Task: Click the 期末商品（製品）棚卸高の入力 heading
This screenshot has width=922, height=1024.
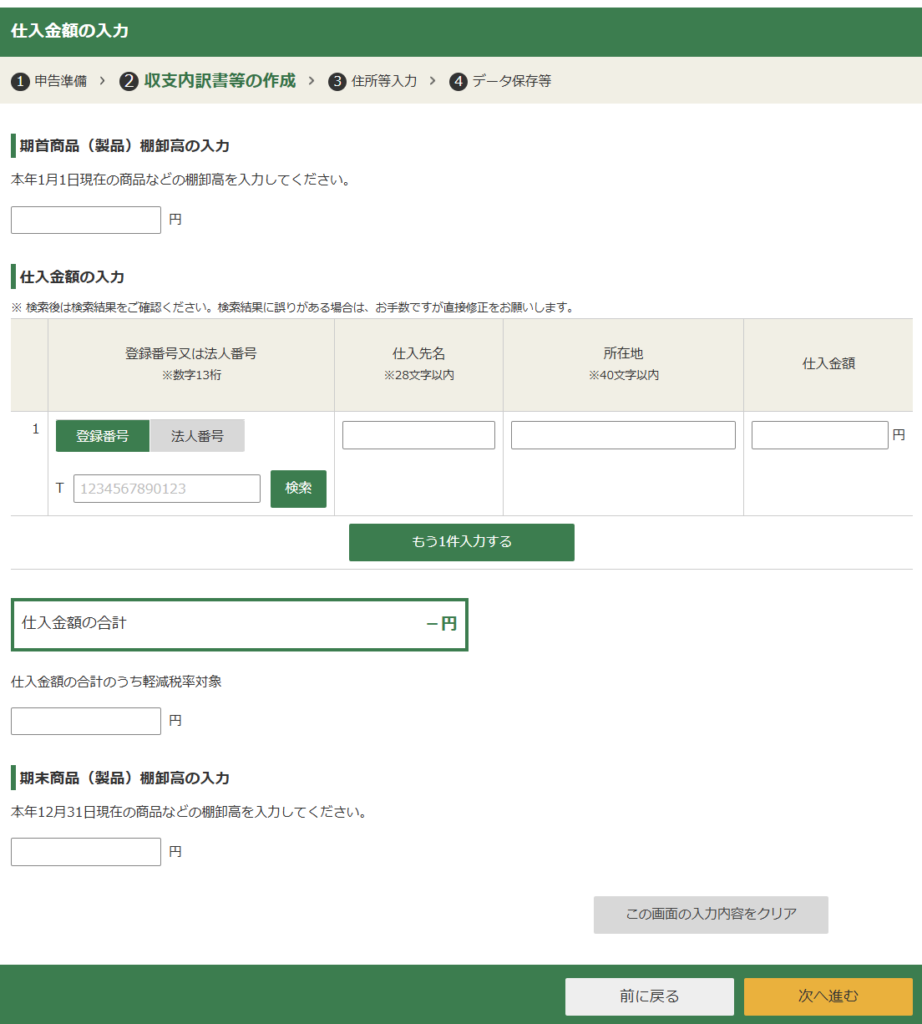Action: pos(124,778)
